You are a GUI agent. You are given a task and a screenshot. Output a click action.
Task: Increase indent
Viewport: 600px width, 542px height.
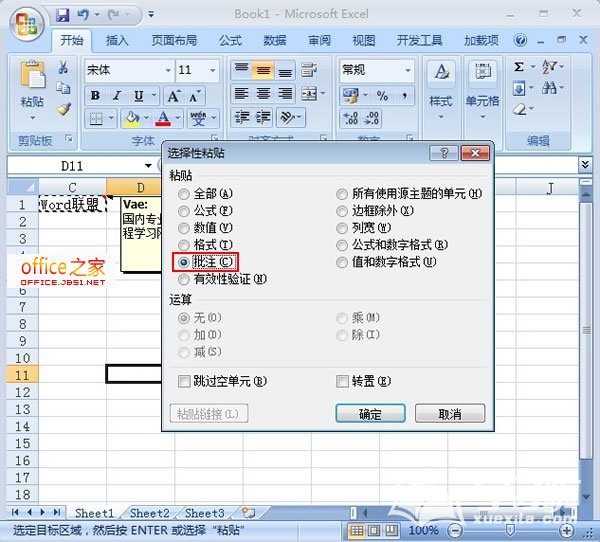coord(263,117)
